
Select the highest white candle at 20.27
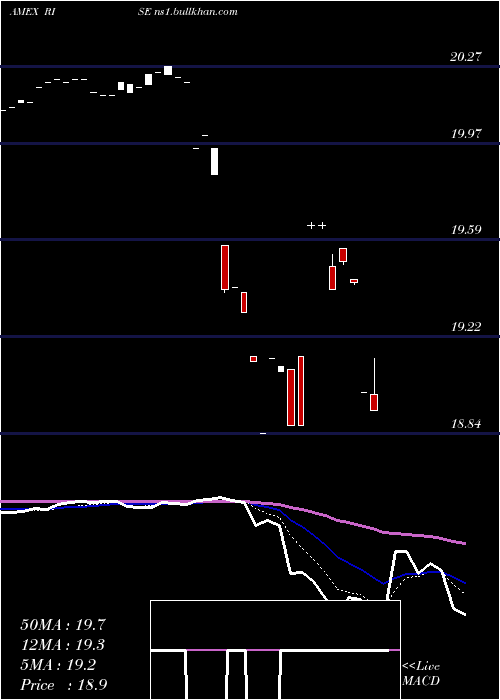pos(168,71)
